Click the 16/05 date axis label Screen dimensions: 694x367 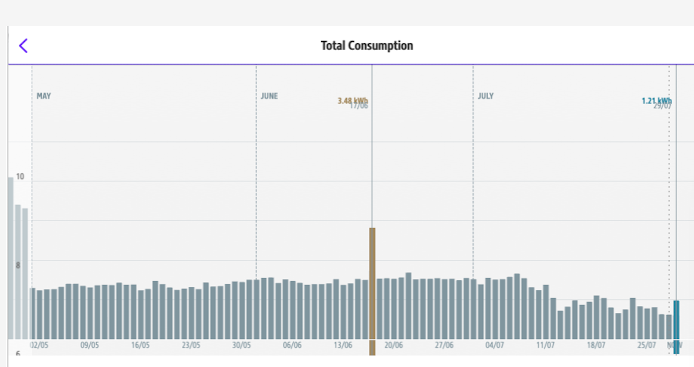(140, 345)
